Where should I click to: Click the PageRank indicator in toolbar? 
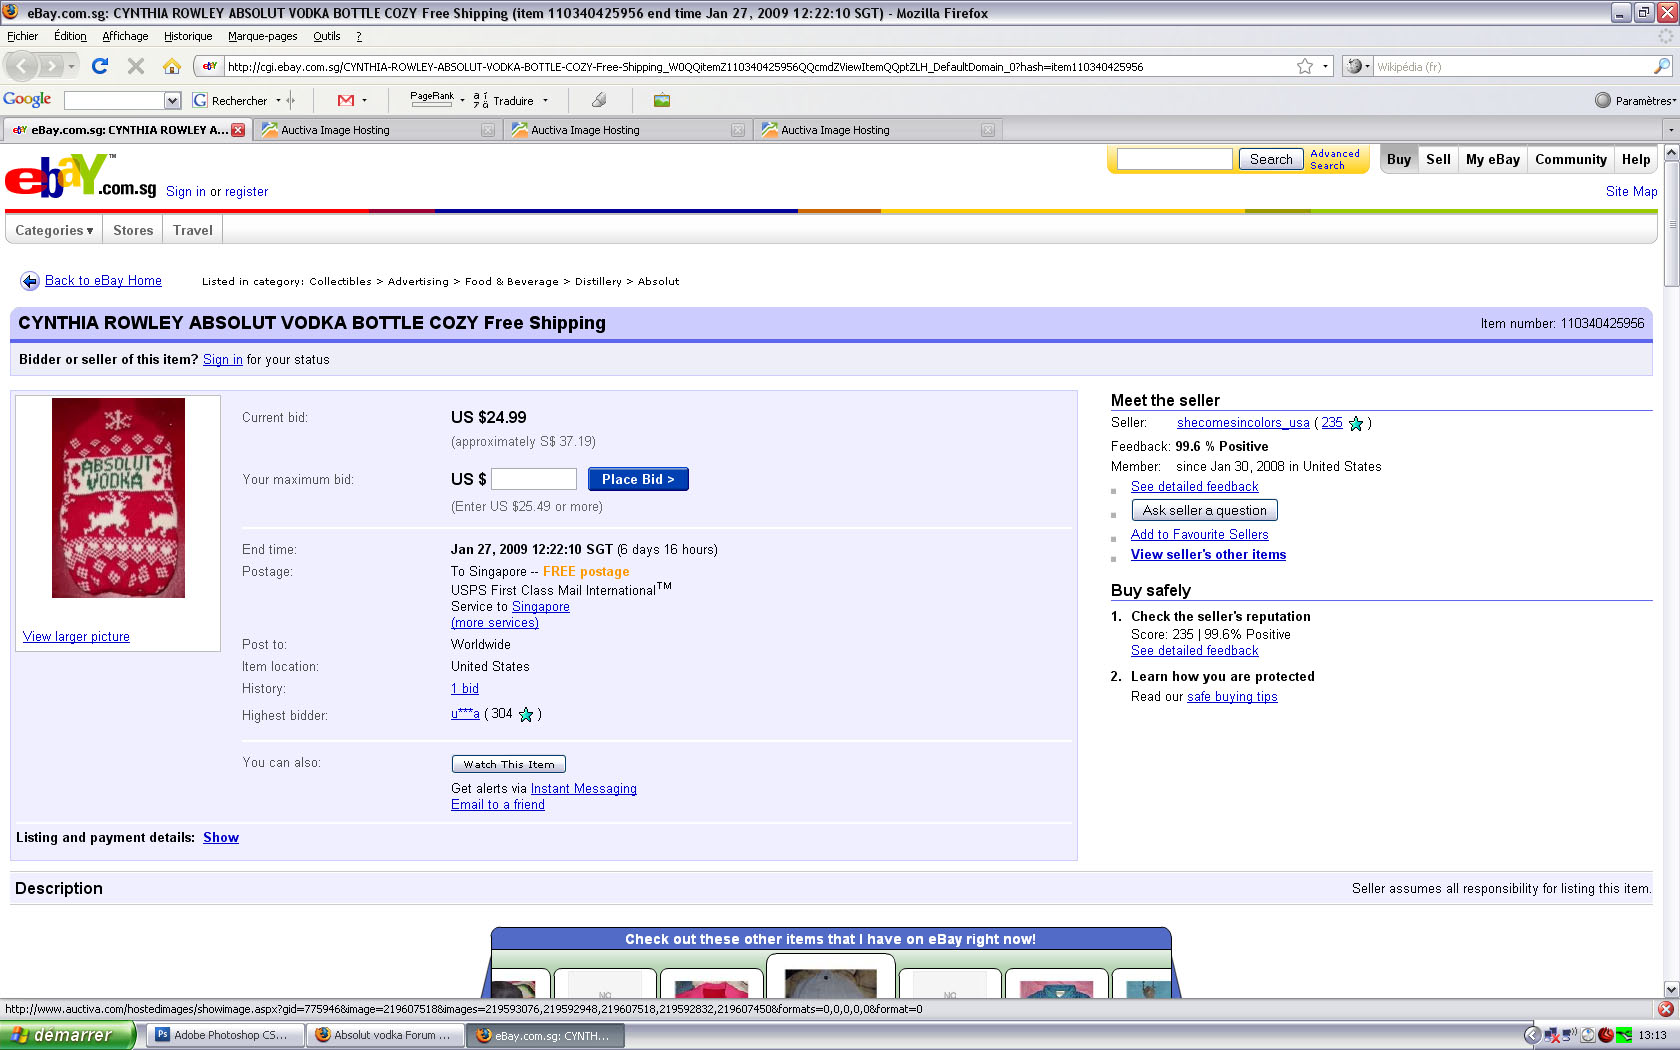coord(432,100)
